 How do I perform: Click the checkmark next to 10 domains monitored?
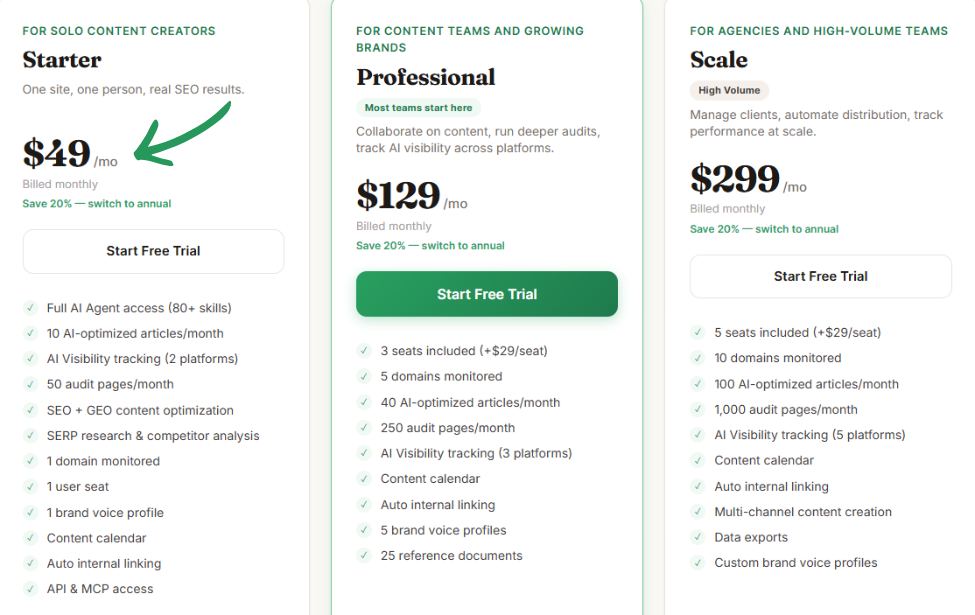tap(697, 358)
